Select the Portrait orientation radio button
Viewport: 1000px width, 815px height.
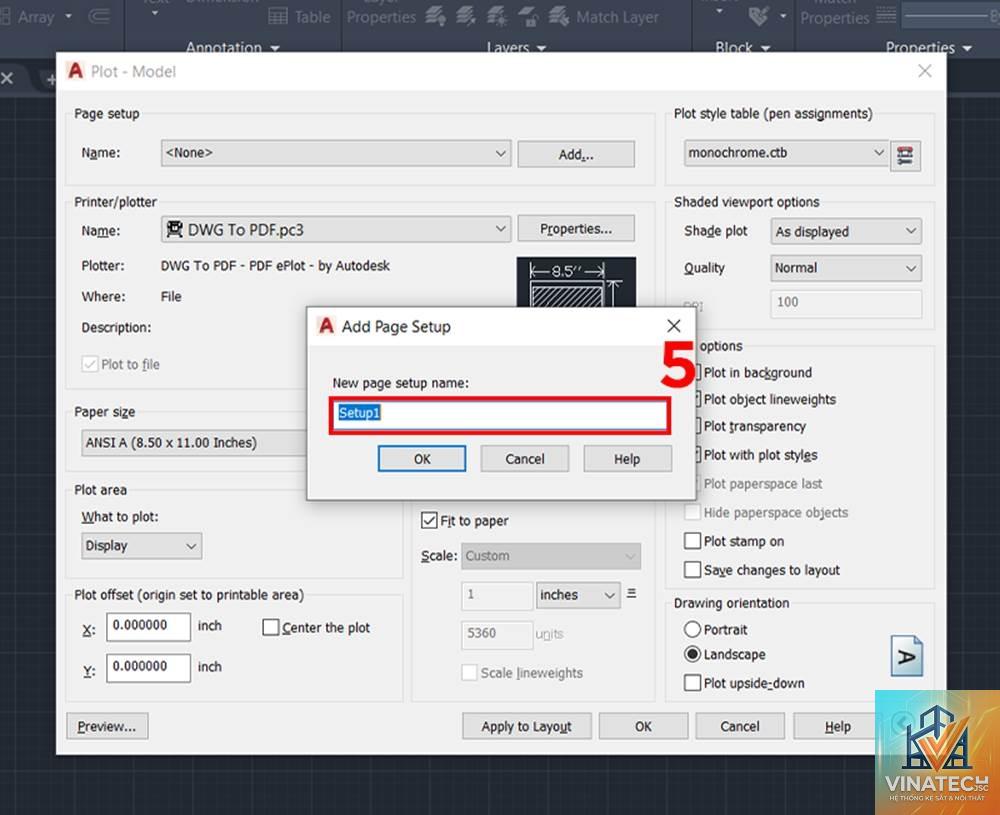coord(692,629)
